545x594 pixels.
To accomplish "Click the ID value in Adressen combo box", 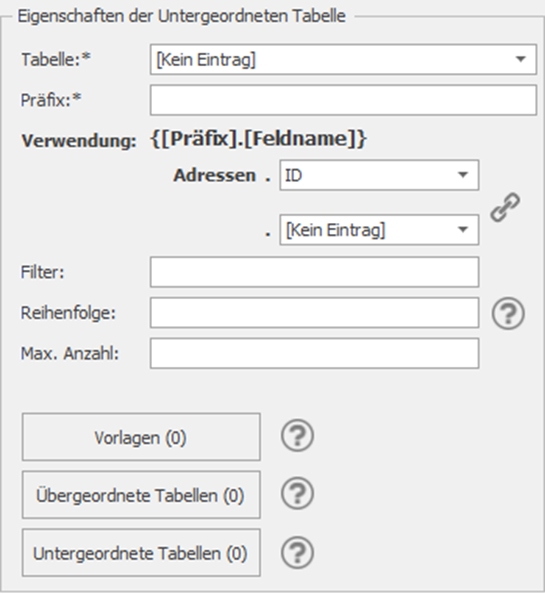I will coord(294,175).
